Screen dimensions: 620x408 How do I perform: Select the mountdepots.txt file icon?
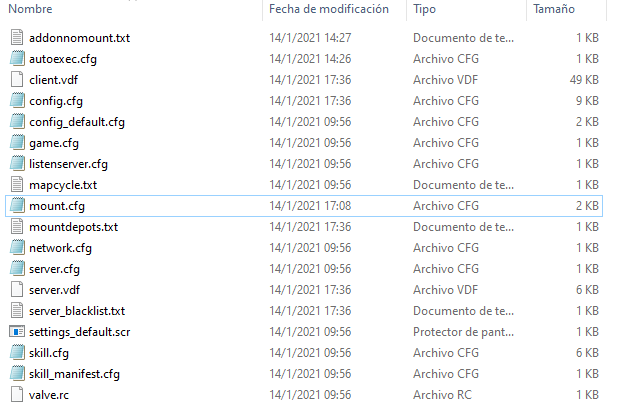pos(17,227)
